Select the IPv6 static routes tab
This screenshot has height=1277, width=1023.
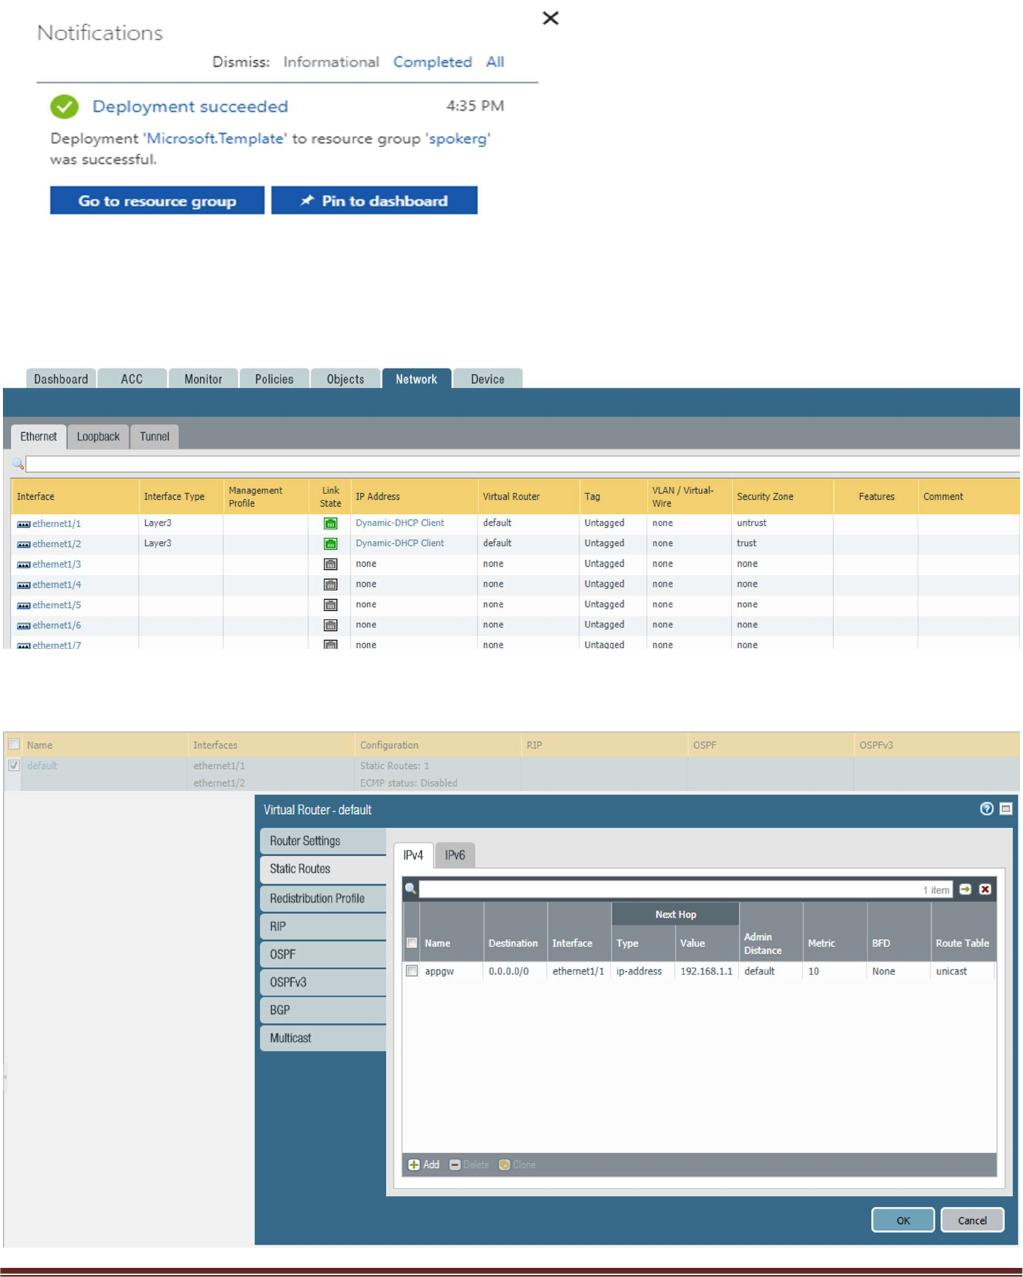(455, 855)
